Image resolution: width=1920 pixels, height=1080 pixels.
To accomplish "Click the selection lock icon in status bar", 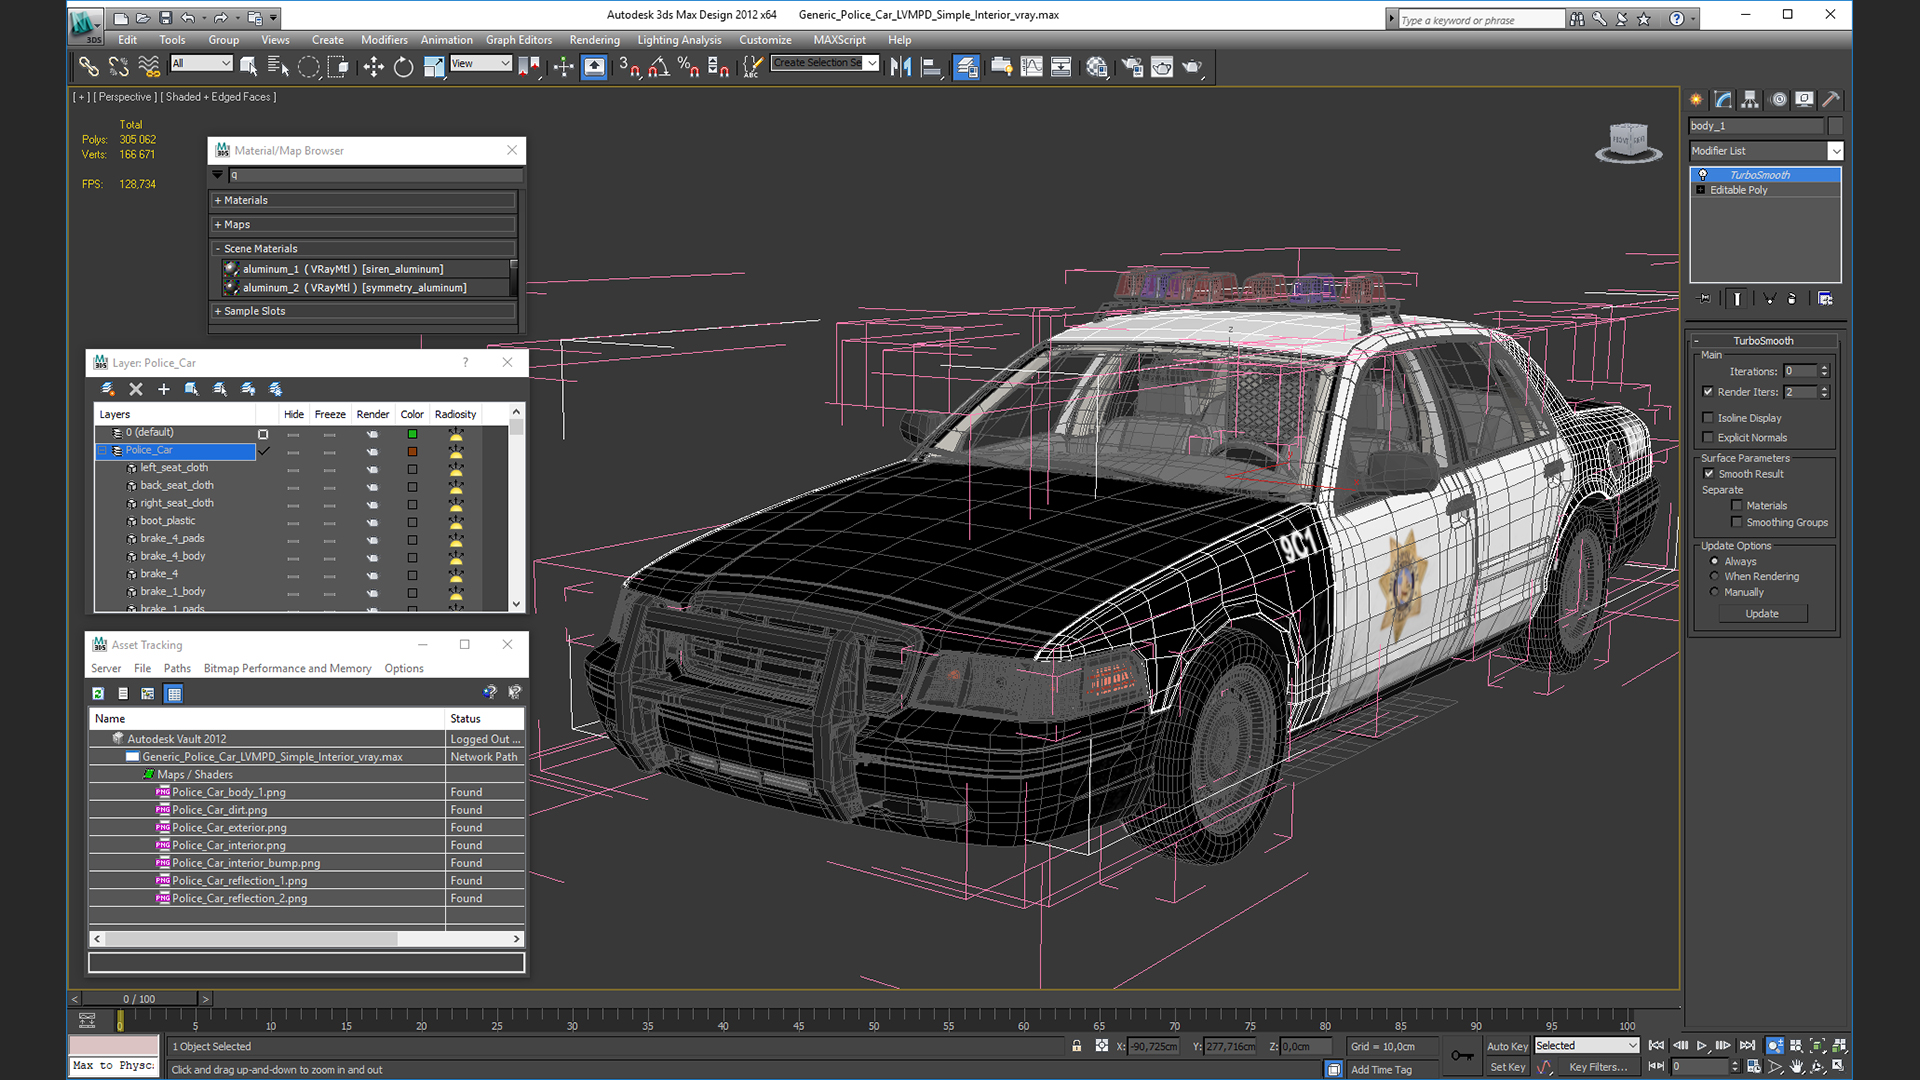I will pyautogui.click(x=1077, y=1046).
